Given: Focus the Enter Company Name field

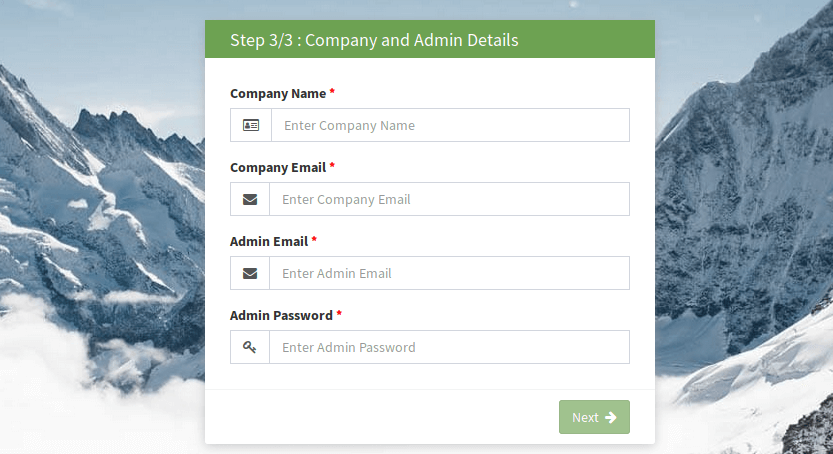Looking at the screenshot, I should (x=450, y=125).
